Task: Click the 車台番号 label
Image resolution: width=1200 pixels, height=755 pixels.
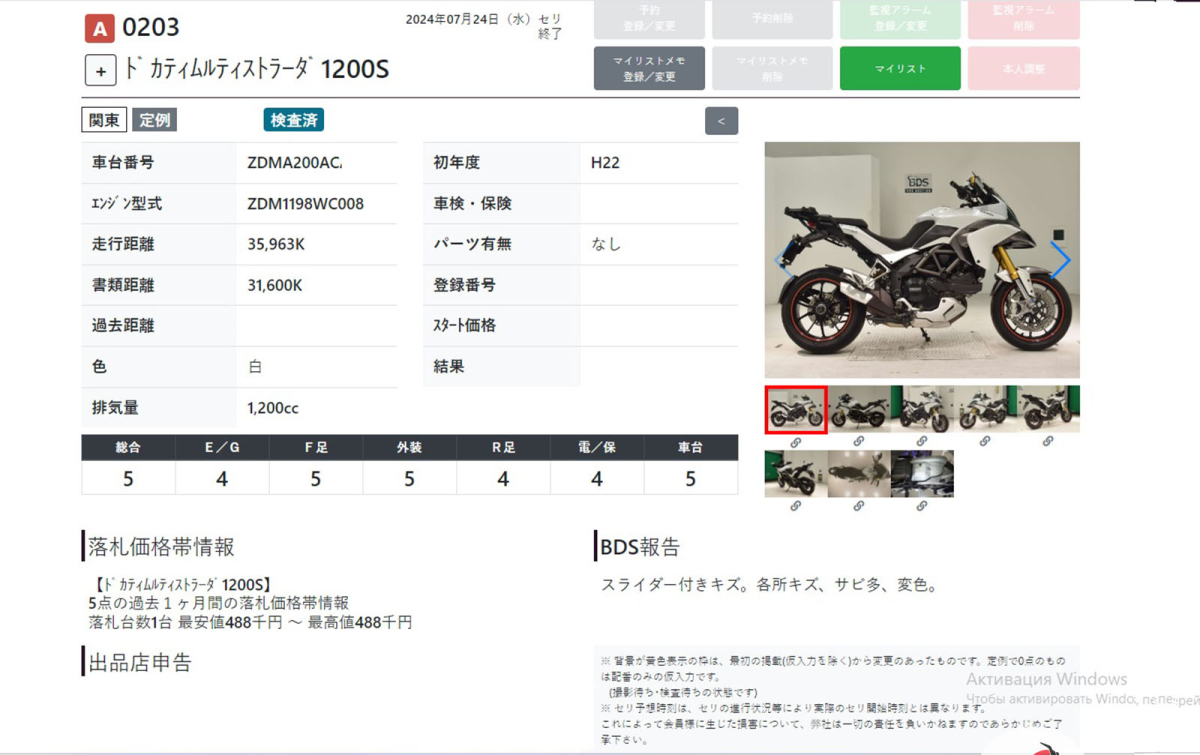Action: (122, 163)
